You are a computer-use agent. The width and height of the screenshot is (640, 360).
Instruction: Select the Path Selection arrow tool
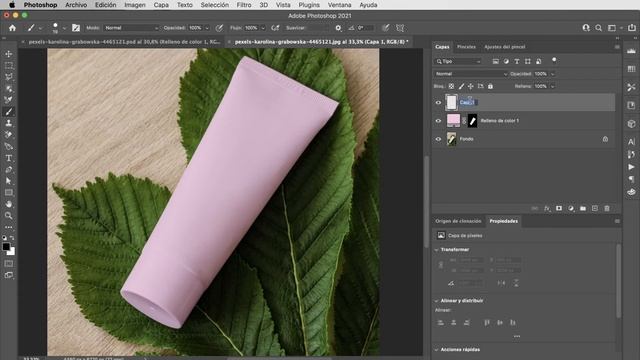tap(9, 181)
